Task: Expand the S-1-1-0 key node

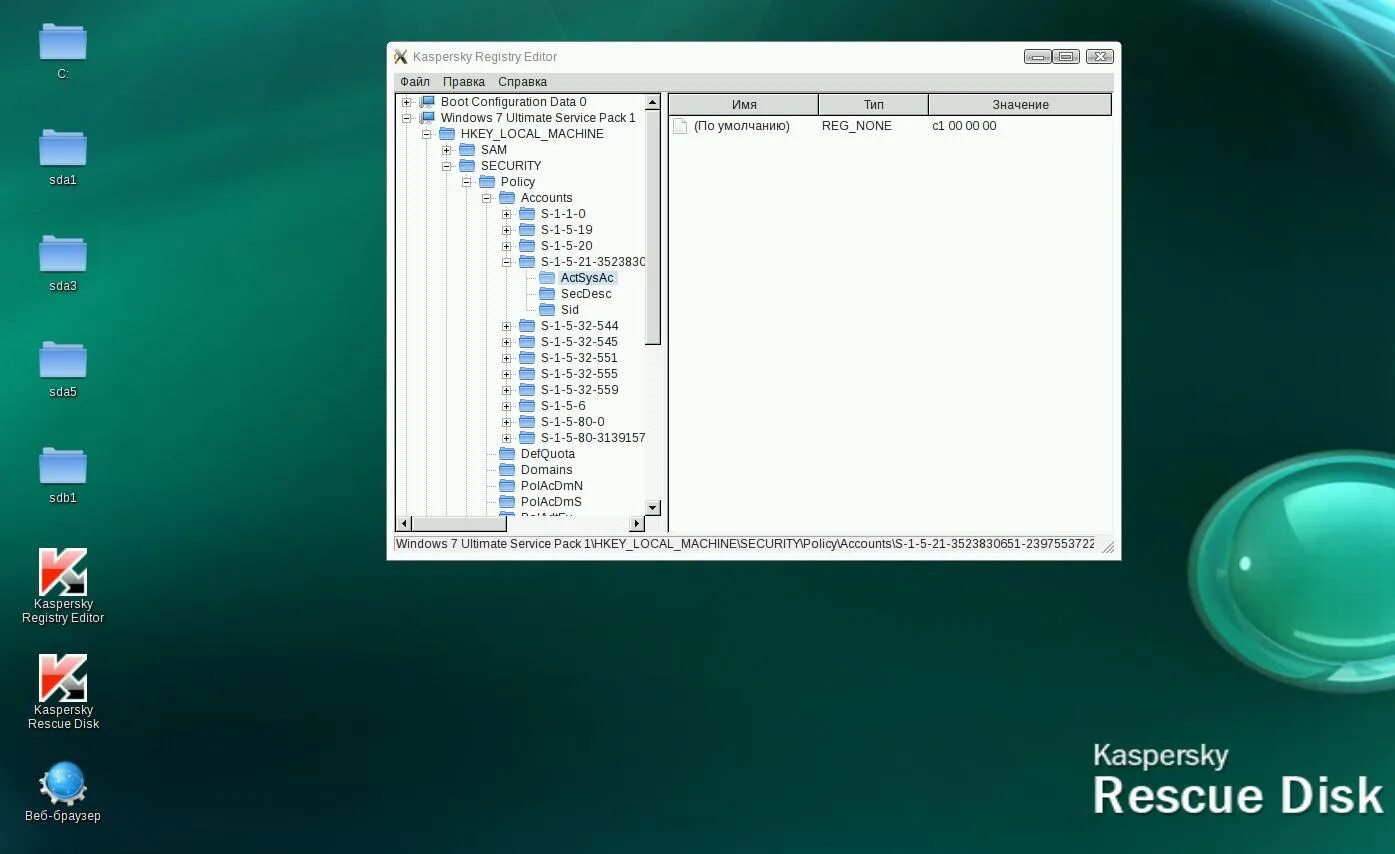Action: click(507, 214)
